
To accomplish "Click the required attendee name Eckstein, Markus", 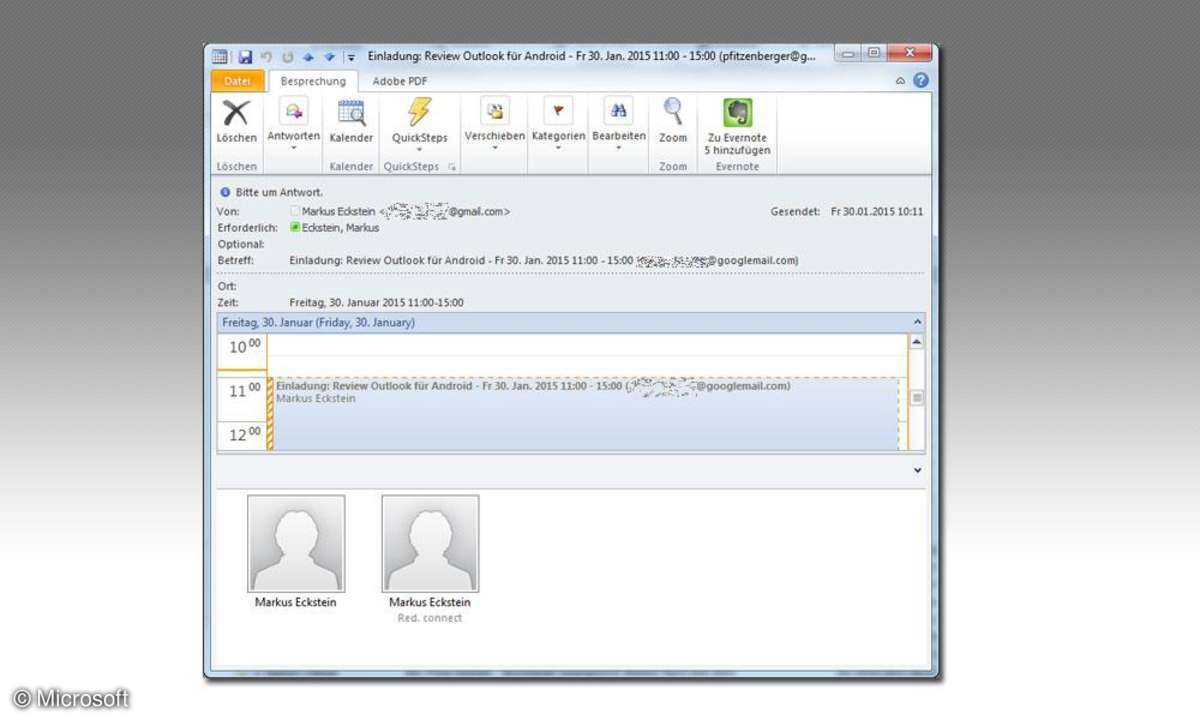I will [x=341, y=228].
